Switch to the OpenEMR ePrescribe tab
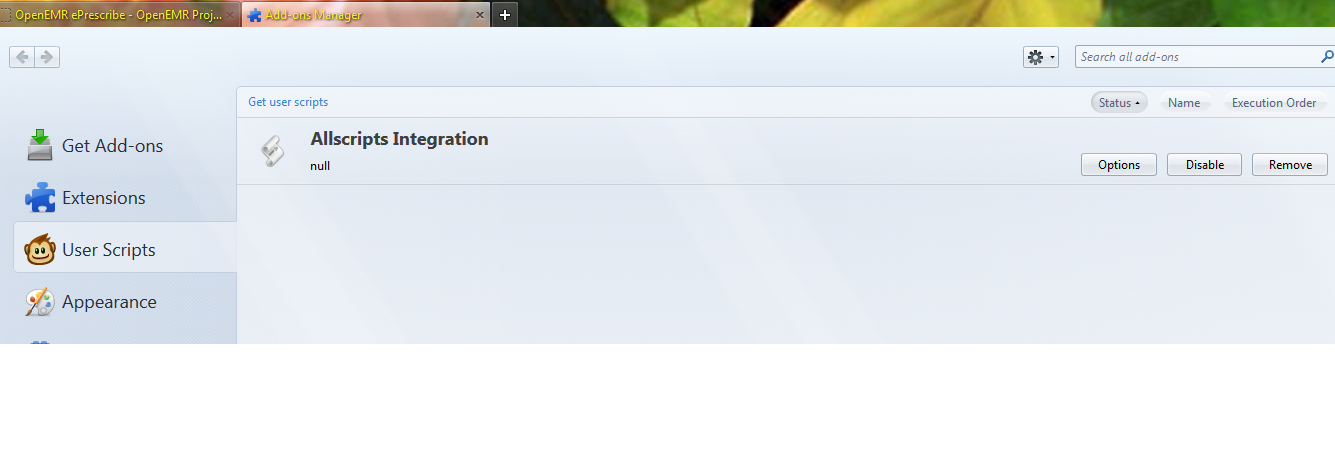 (x=118, y=15)
